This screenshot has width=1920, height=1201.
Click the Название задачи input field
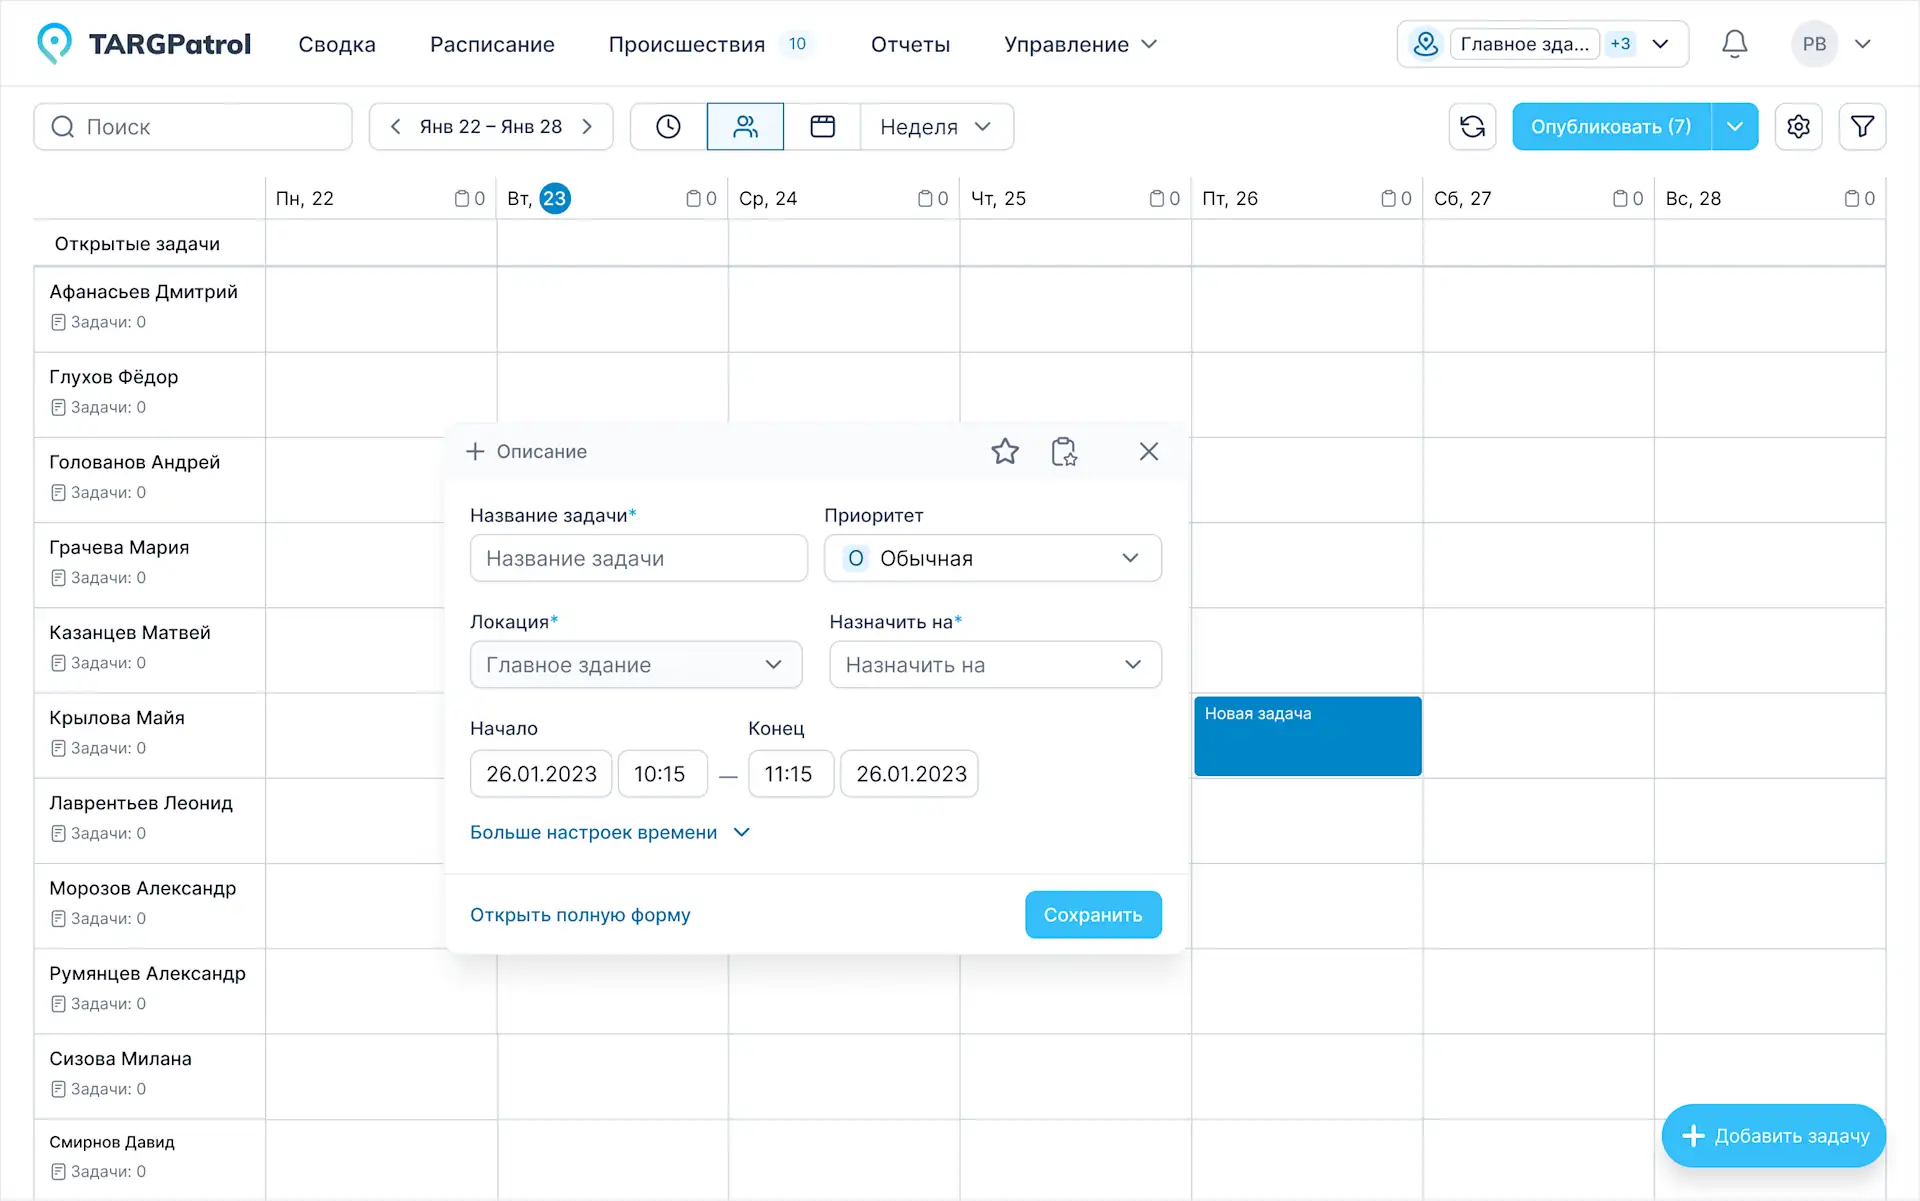(x=638, y=558)
